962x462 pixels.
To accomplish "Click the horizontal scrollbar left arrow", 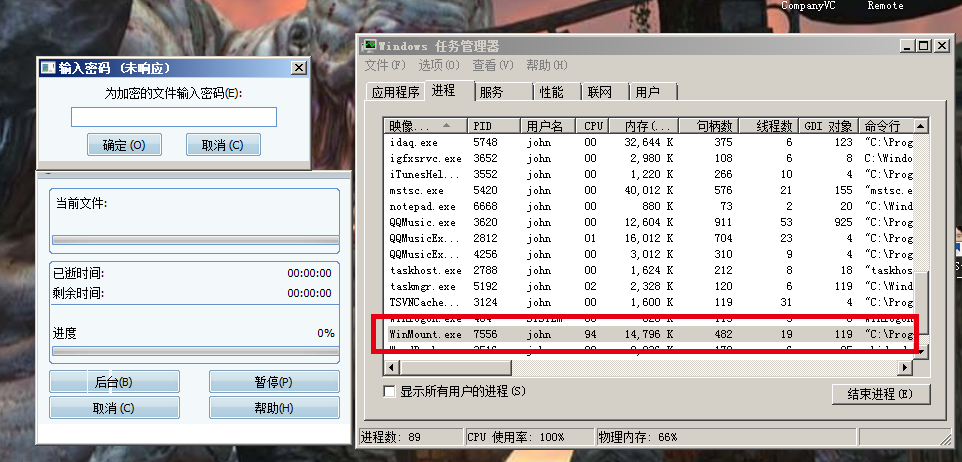I will point(390,367).
